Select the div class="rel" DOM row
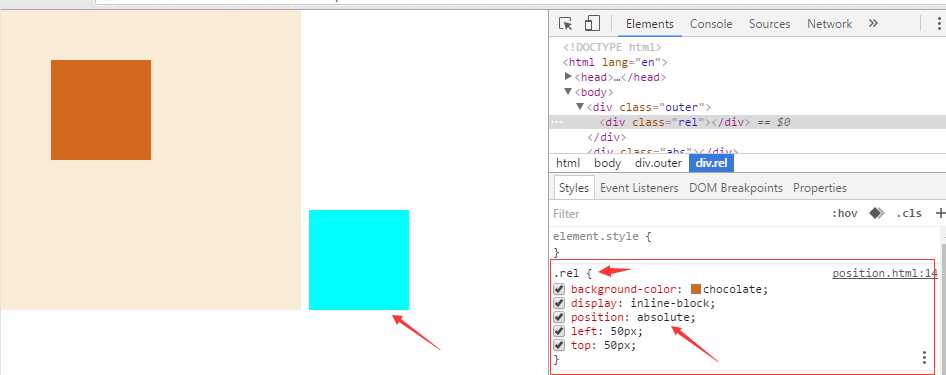Viewport: 946px width, 375px height. coord(748,122)
